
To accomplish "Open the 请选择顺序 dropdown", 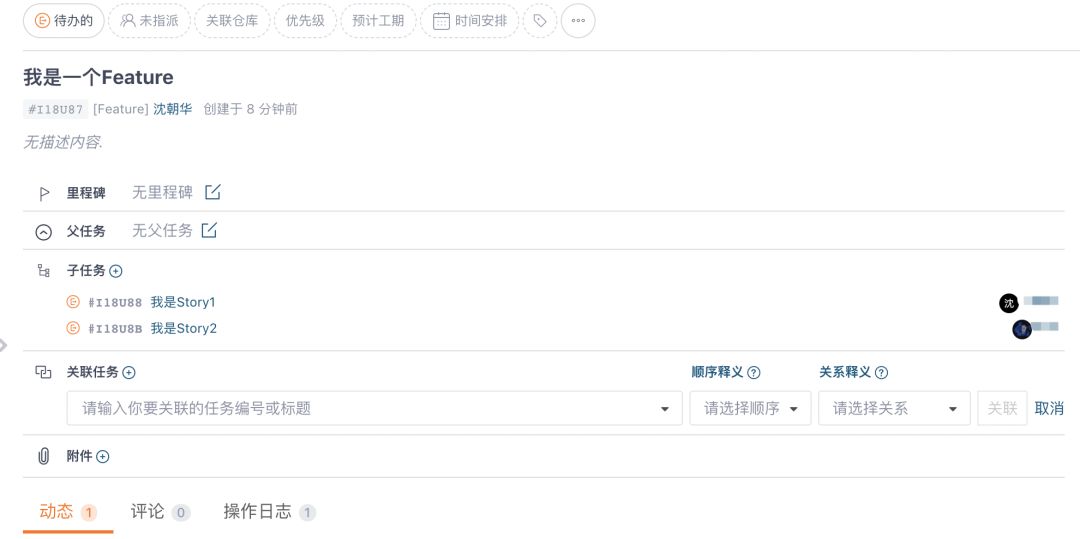I will tap(750, 408).
